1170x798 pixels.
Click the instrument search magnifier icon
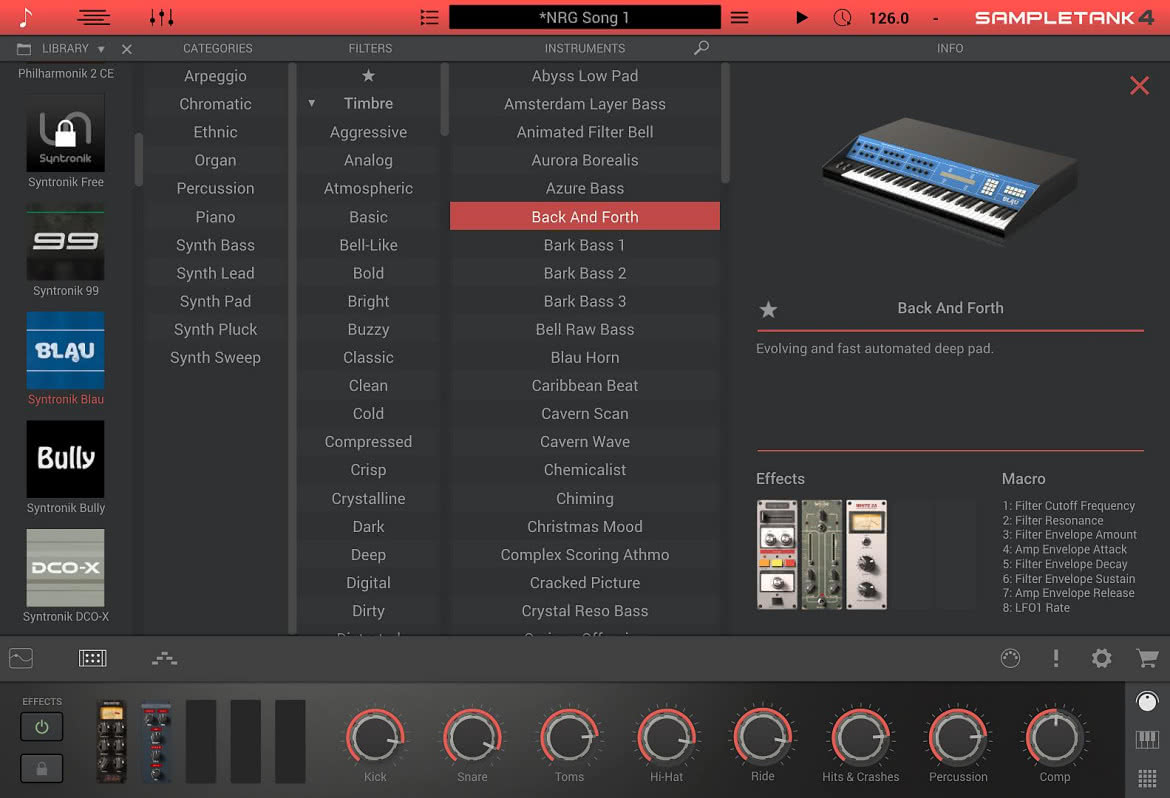[x=701, y=48]
